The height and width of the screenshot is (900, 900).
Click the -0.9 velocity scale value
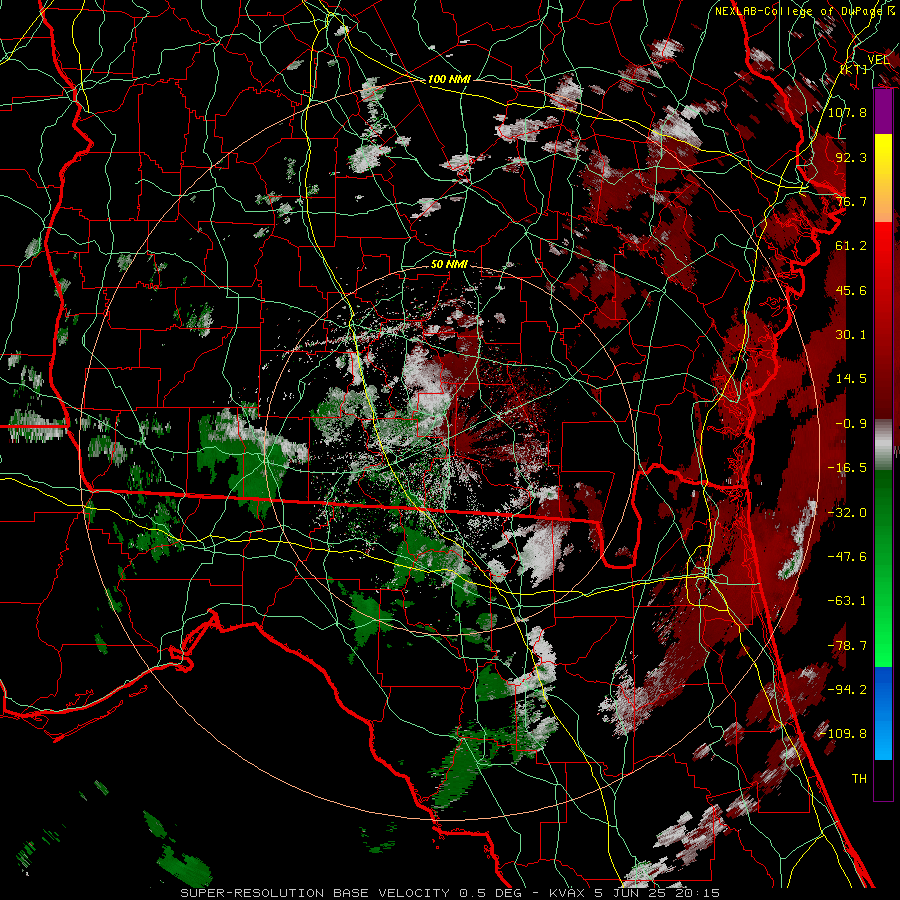click(x=851, y=424)
